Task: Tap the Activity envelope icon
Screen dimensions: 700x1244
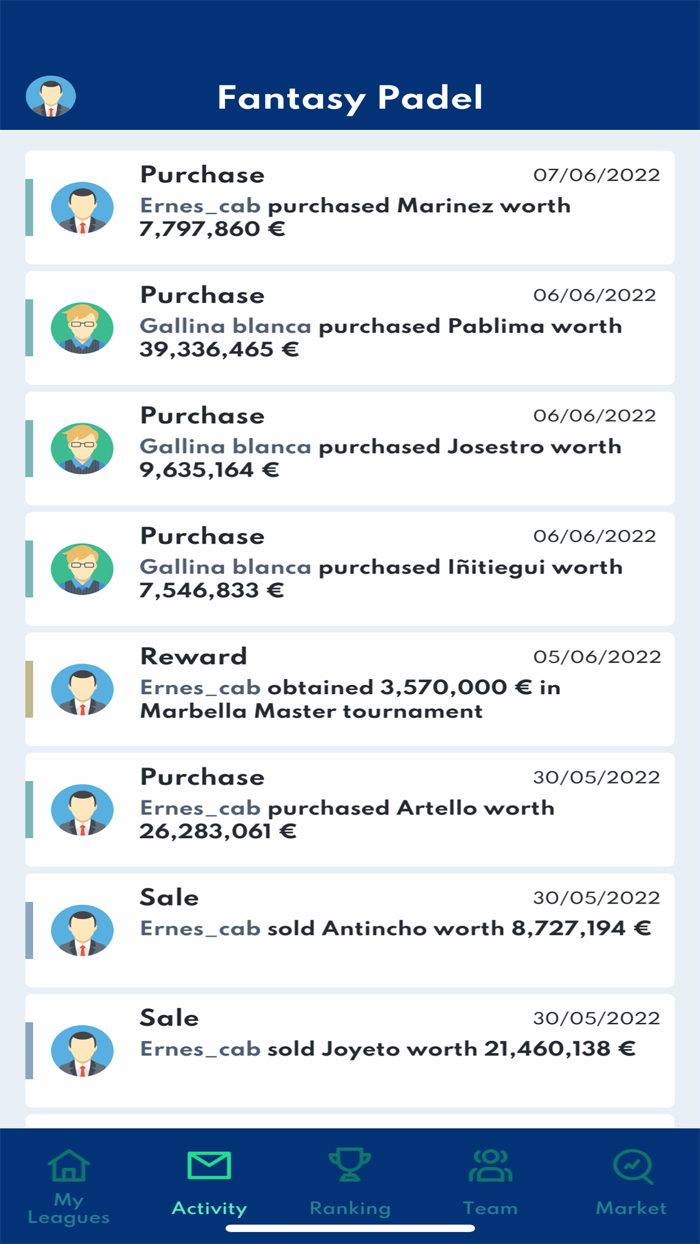Action: 209,1166
